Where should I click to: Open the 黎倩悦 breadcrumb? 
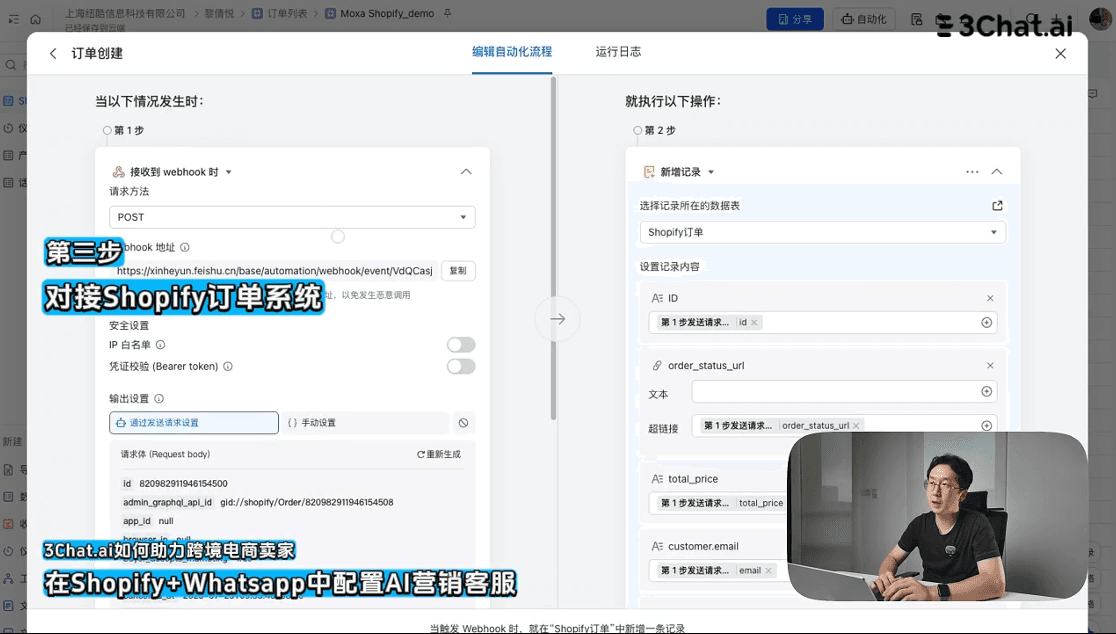point(219,14)
